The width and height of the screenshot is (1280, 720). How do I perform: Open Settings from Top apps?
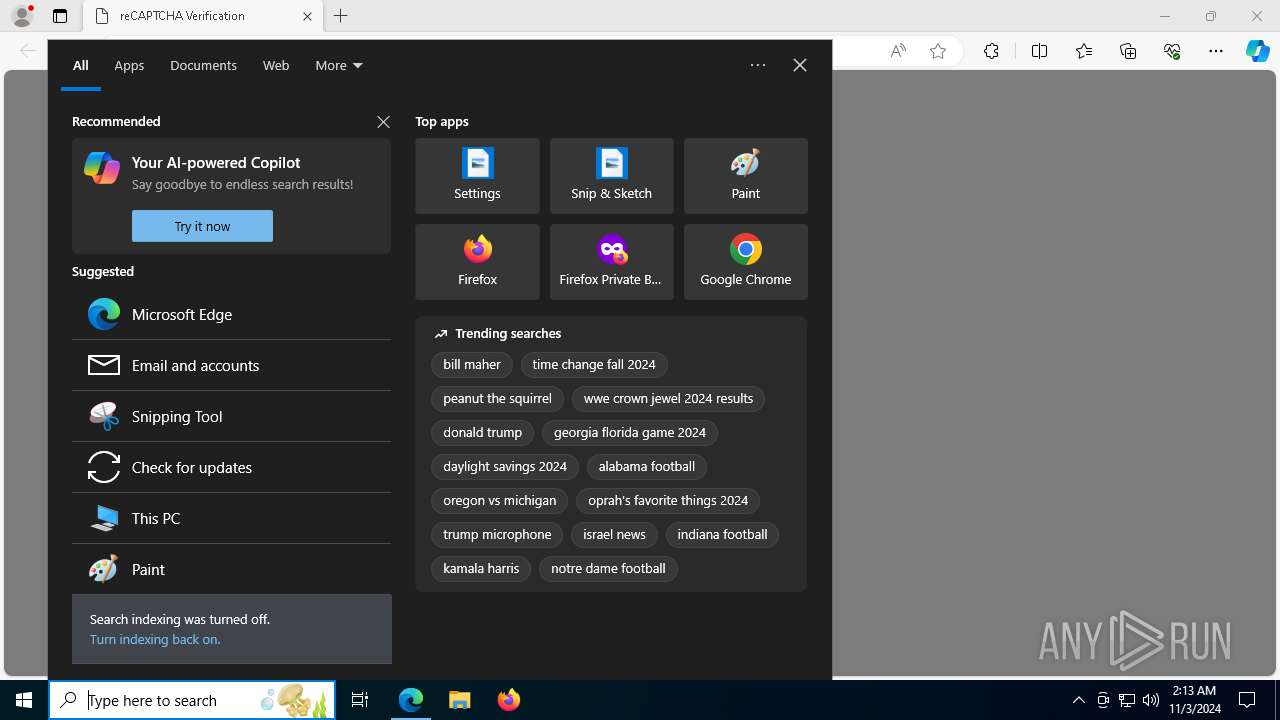(x=477, y=176)
